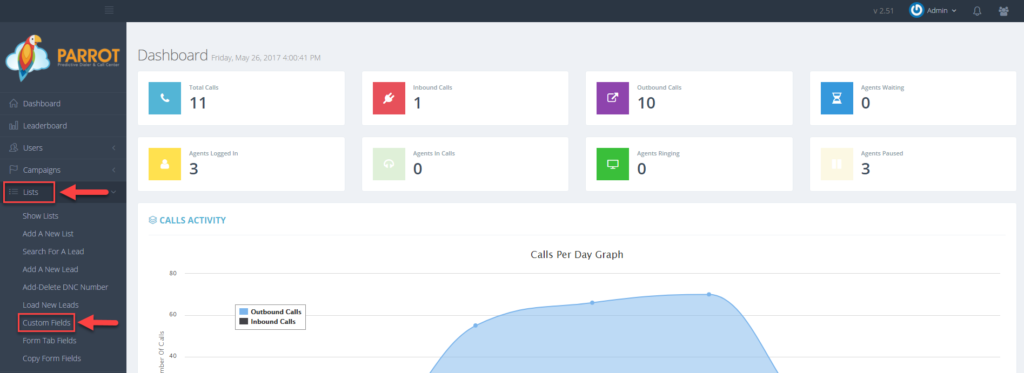Viewport: 1024px width, 373px height.
Task: Click the Total Calls phone icon
Action: pyautogui.click(x=165, y=98)
